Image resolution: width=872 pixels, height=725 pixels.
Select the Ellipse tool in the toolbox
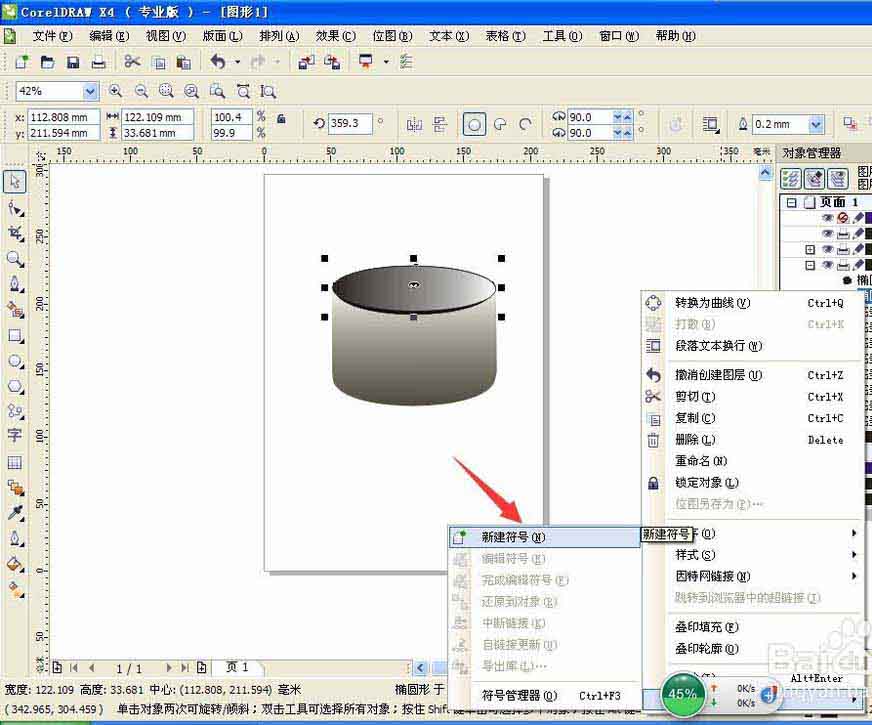point(15,361)
